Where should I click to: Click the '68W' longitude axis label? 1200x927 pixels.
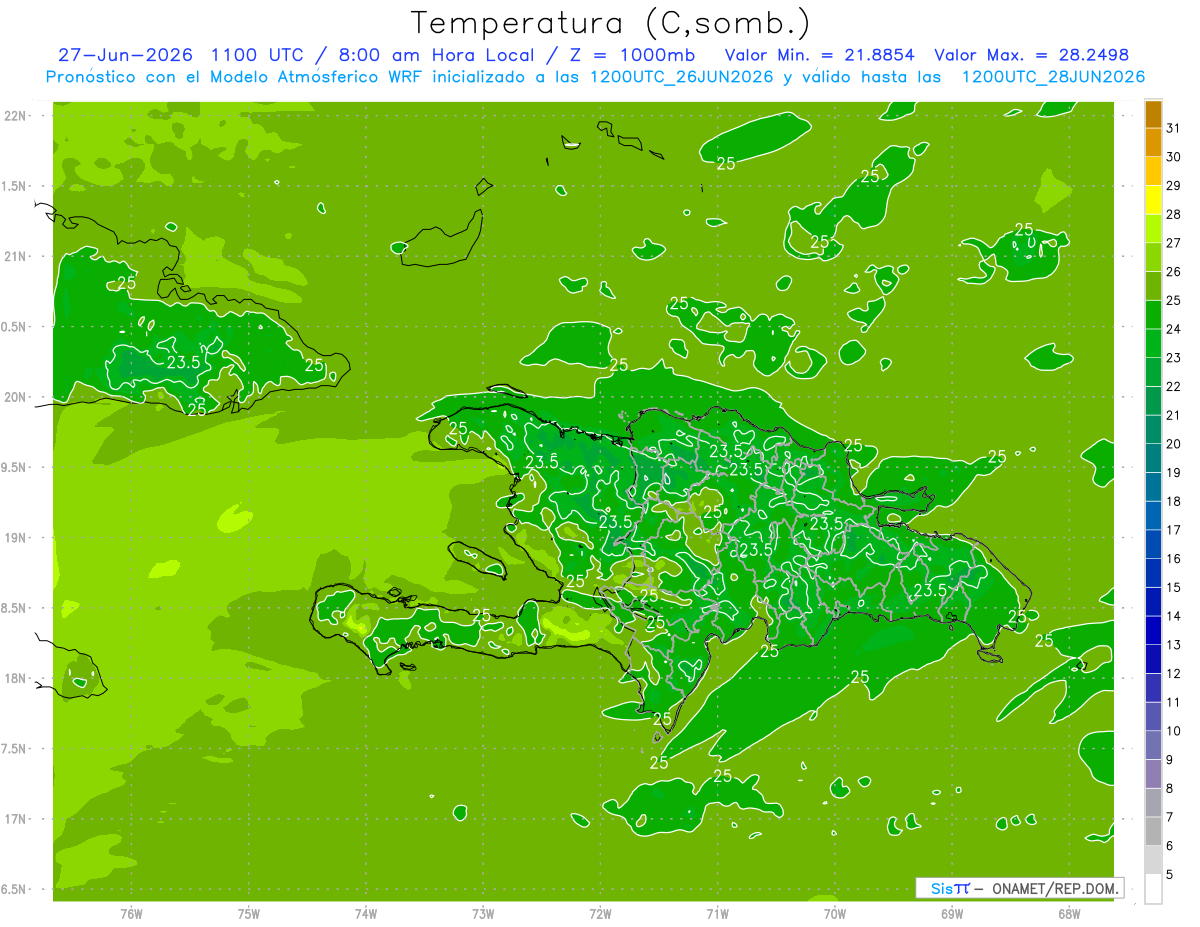[x=1069, y=913]
